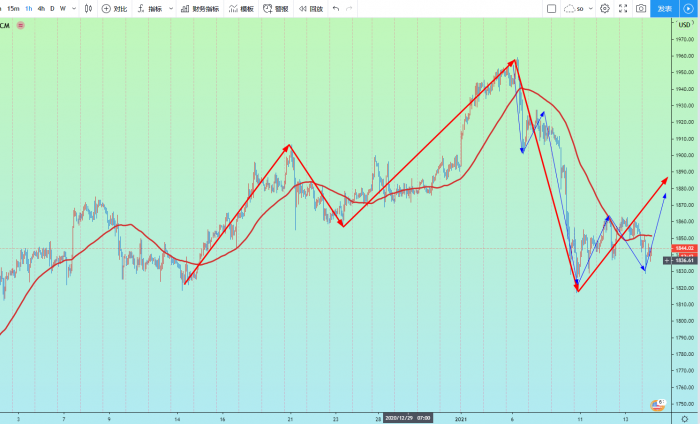Open the 指标 indicators menu

pyautogui.click(x=149, y=8)
